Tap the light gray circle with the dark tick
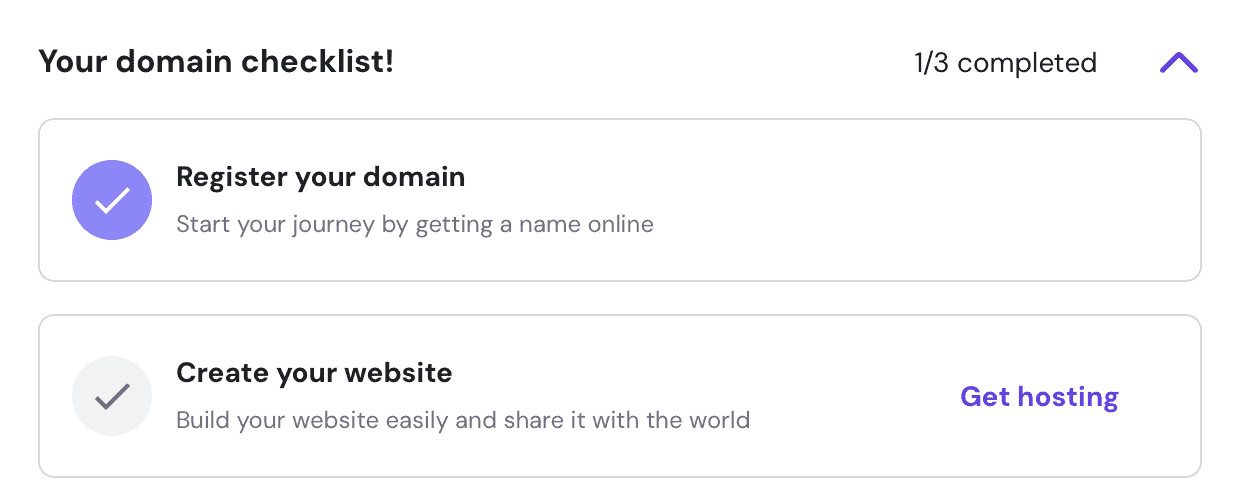Viewport: 1244px width, 502px height. pyautogui.click(x=112, y=396)
